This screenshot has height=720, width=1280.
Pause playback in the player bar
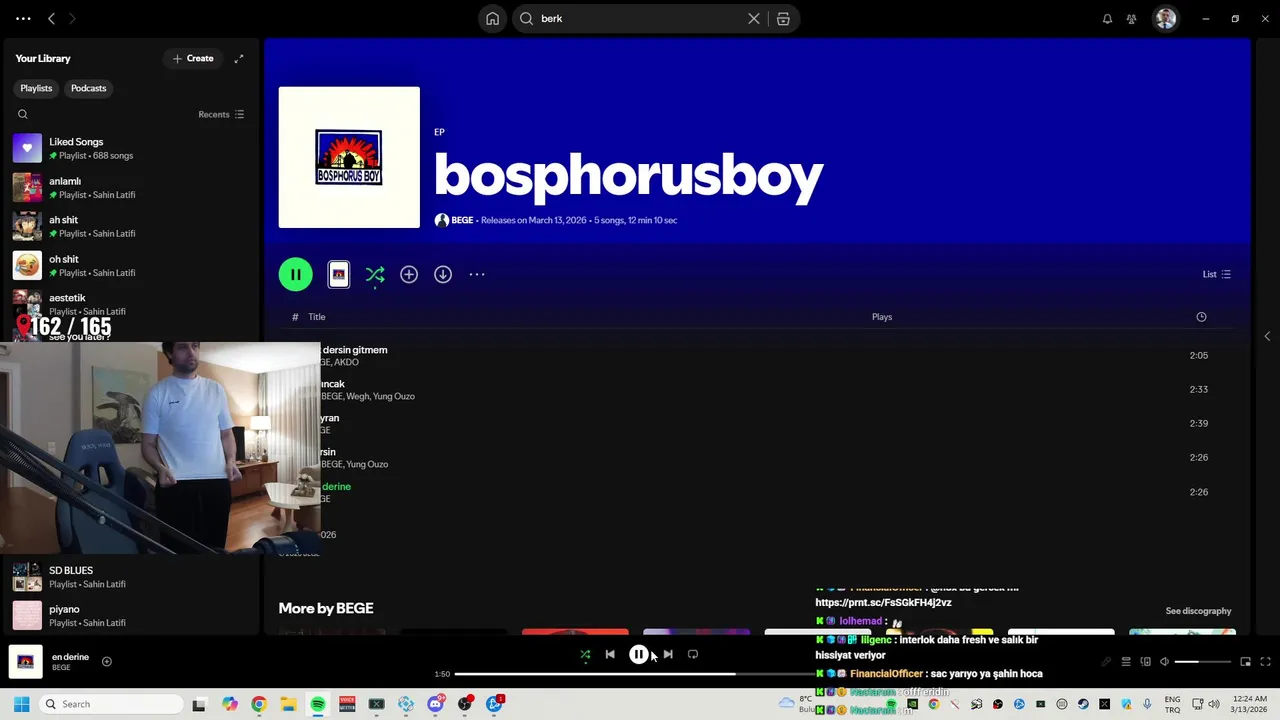tap(638, 655)
